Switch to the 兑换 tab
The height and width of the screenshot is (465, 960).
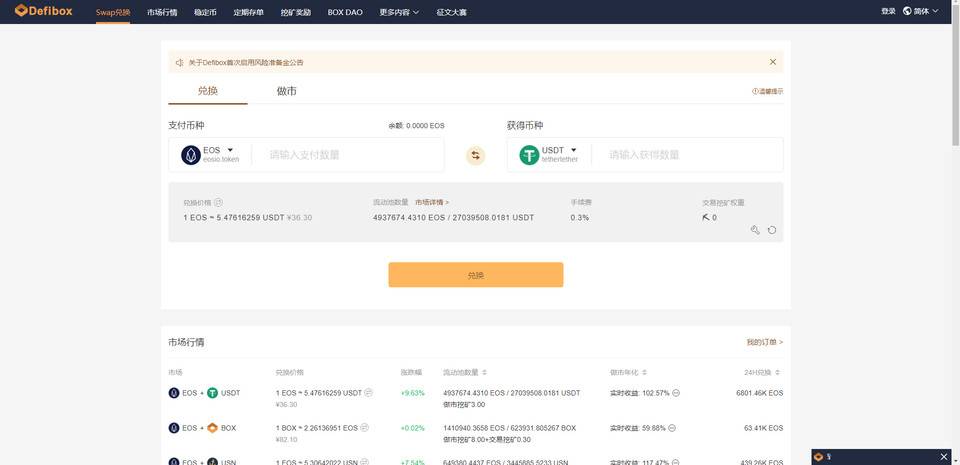208,91
